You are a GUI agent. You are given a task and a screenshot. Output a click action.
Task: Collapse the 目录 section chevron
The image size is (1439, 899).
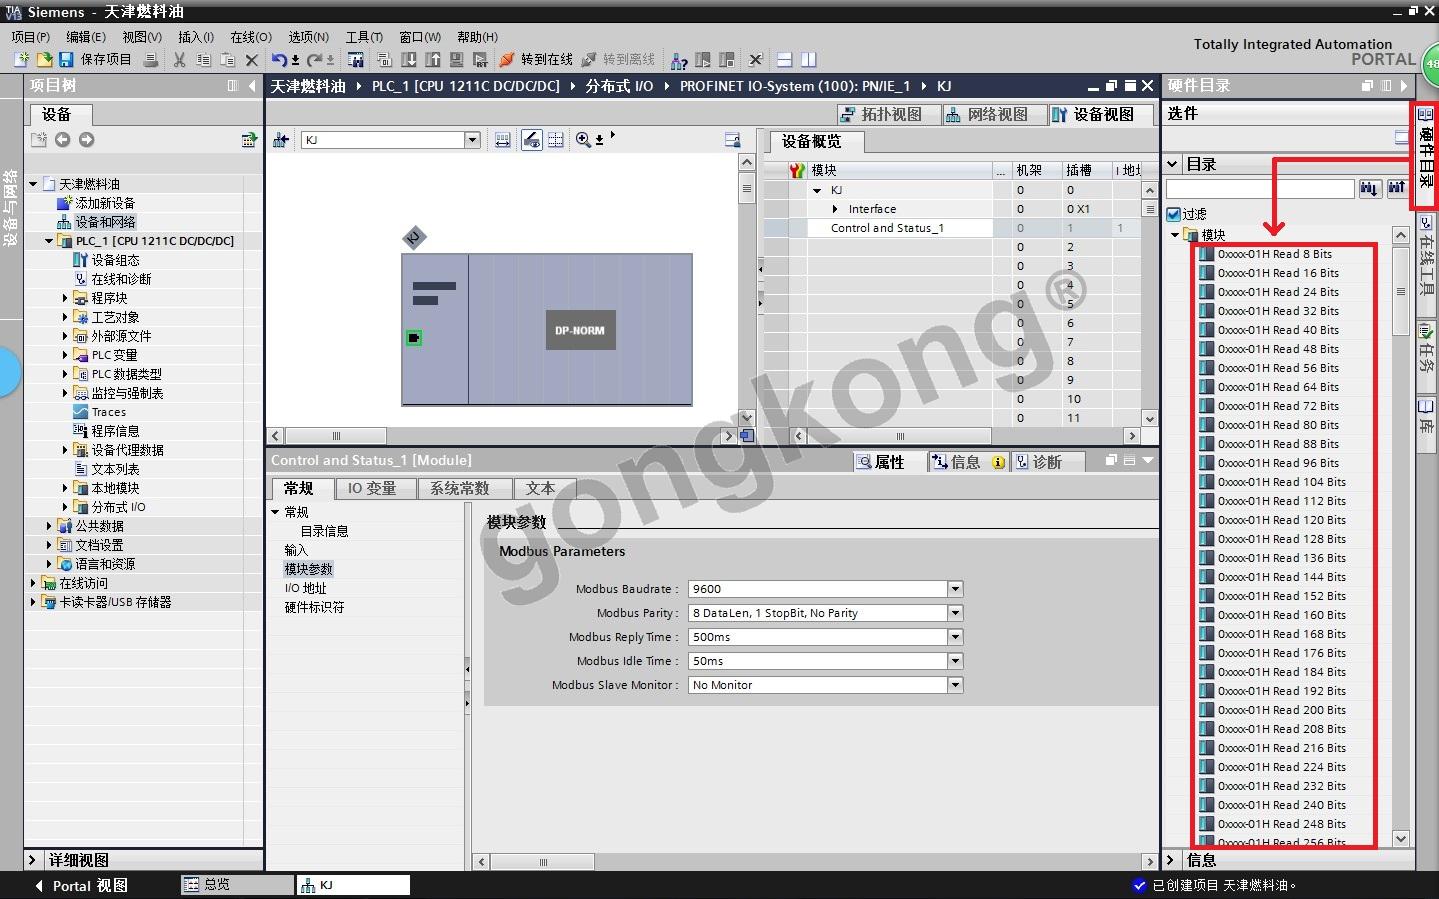click(x=1173, y=164)
